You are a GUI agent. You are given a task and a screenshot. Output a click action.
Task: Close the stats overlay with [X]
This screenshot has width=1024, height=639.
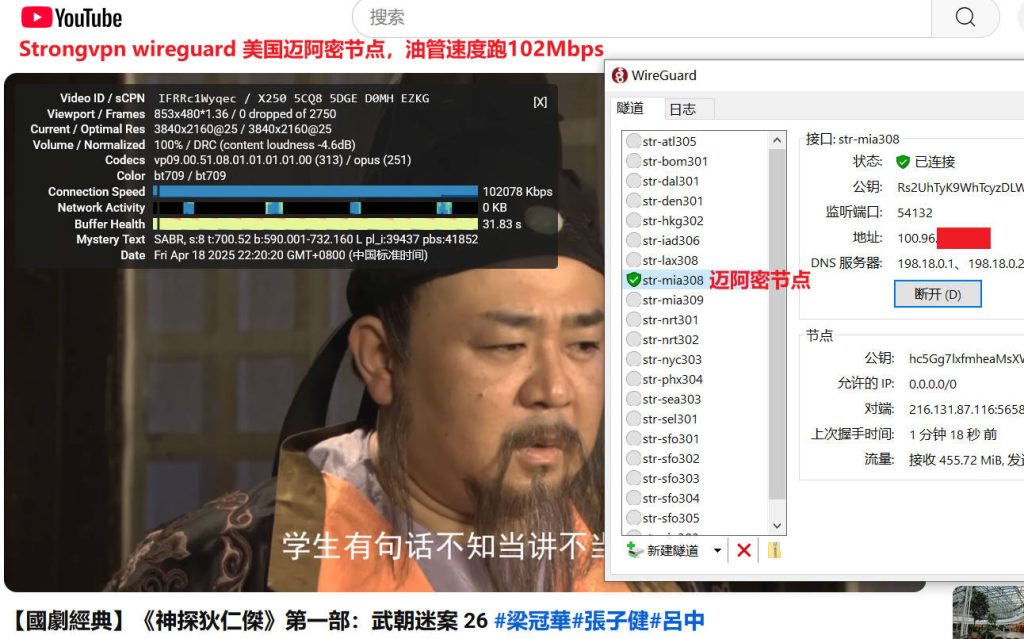(x=540, y=102)
